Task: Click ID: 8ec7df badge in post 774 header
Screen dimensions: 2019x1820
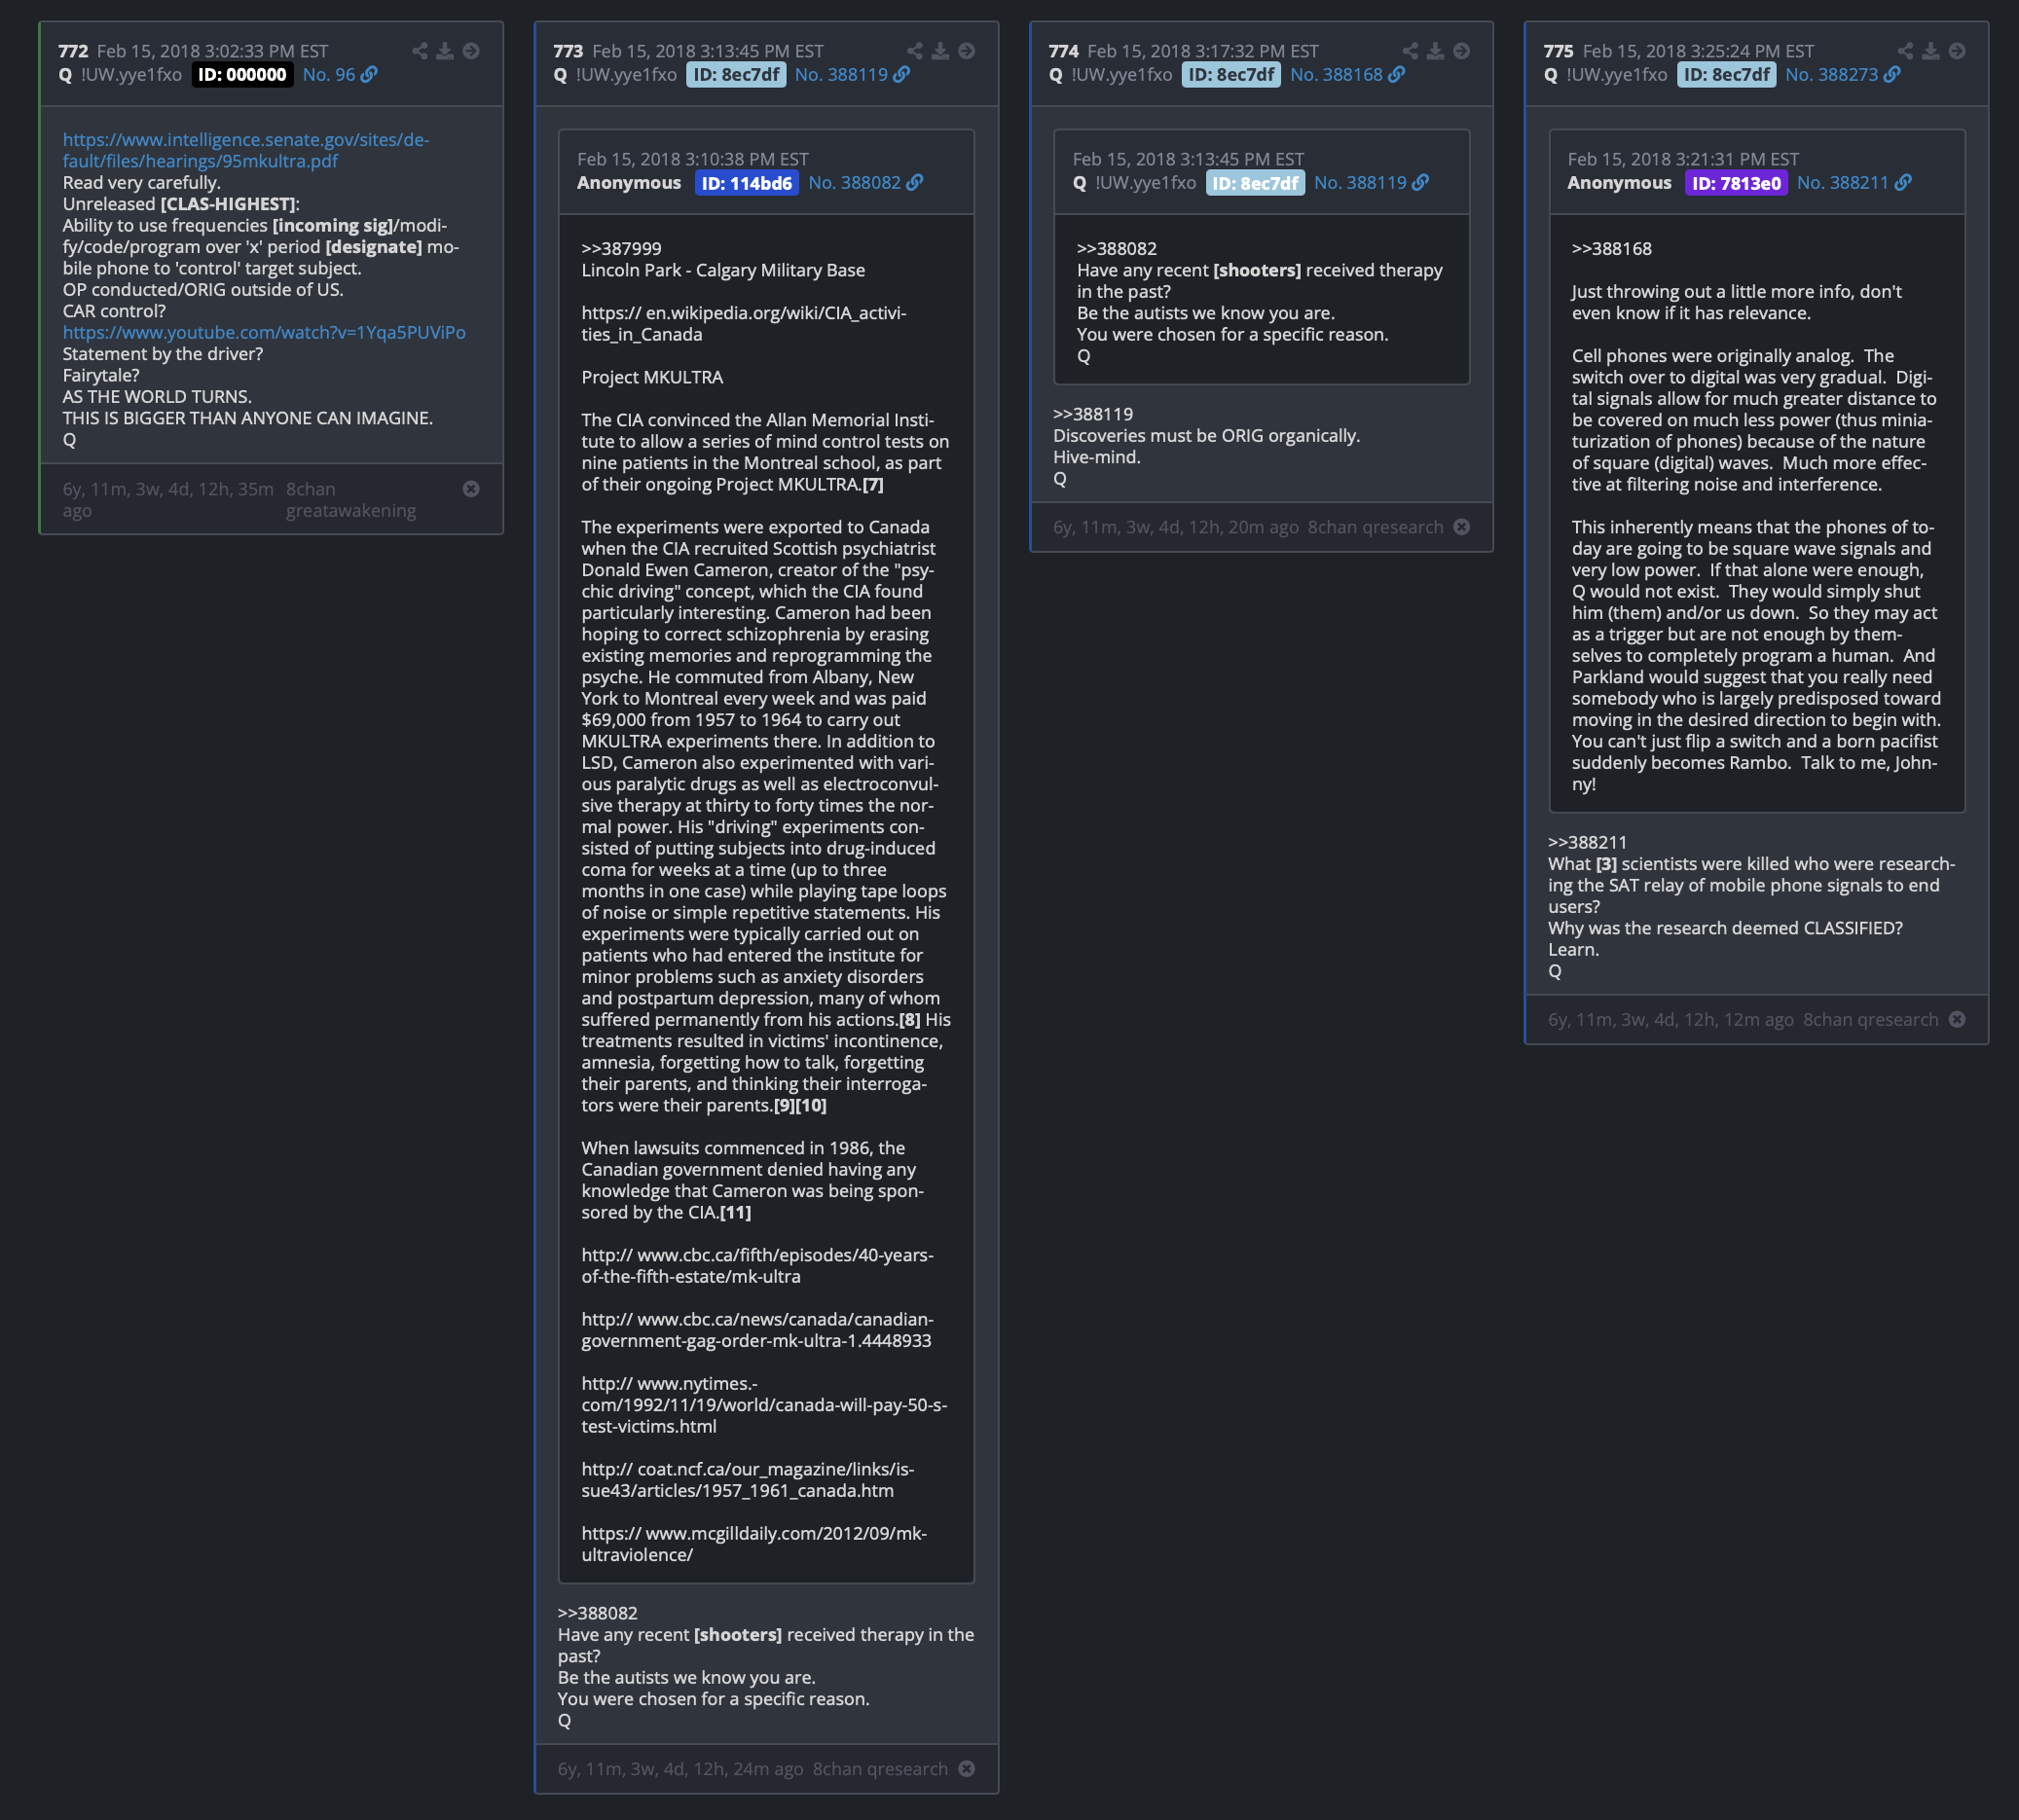Action: pos(1231,75)
